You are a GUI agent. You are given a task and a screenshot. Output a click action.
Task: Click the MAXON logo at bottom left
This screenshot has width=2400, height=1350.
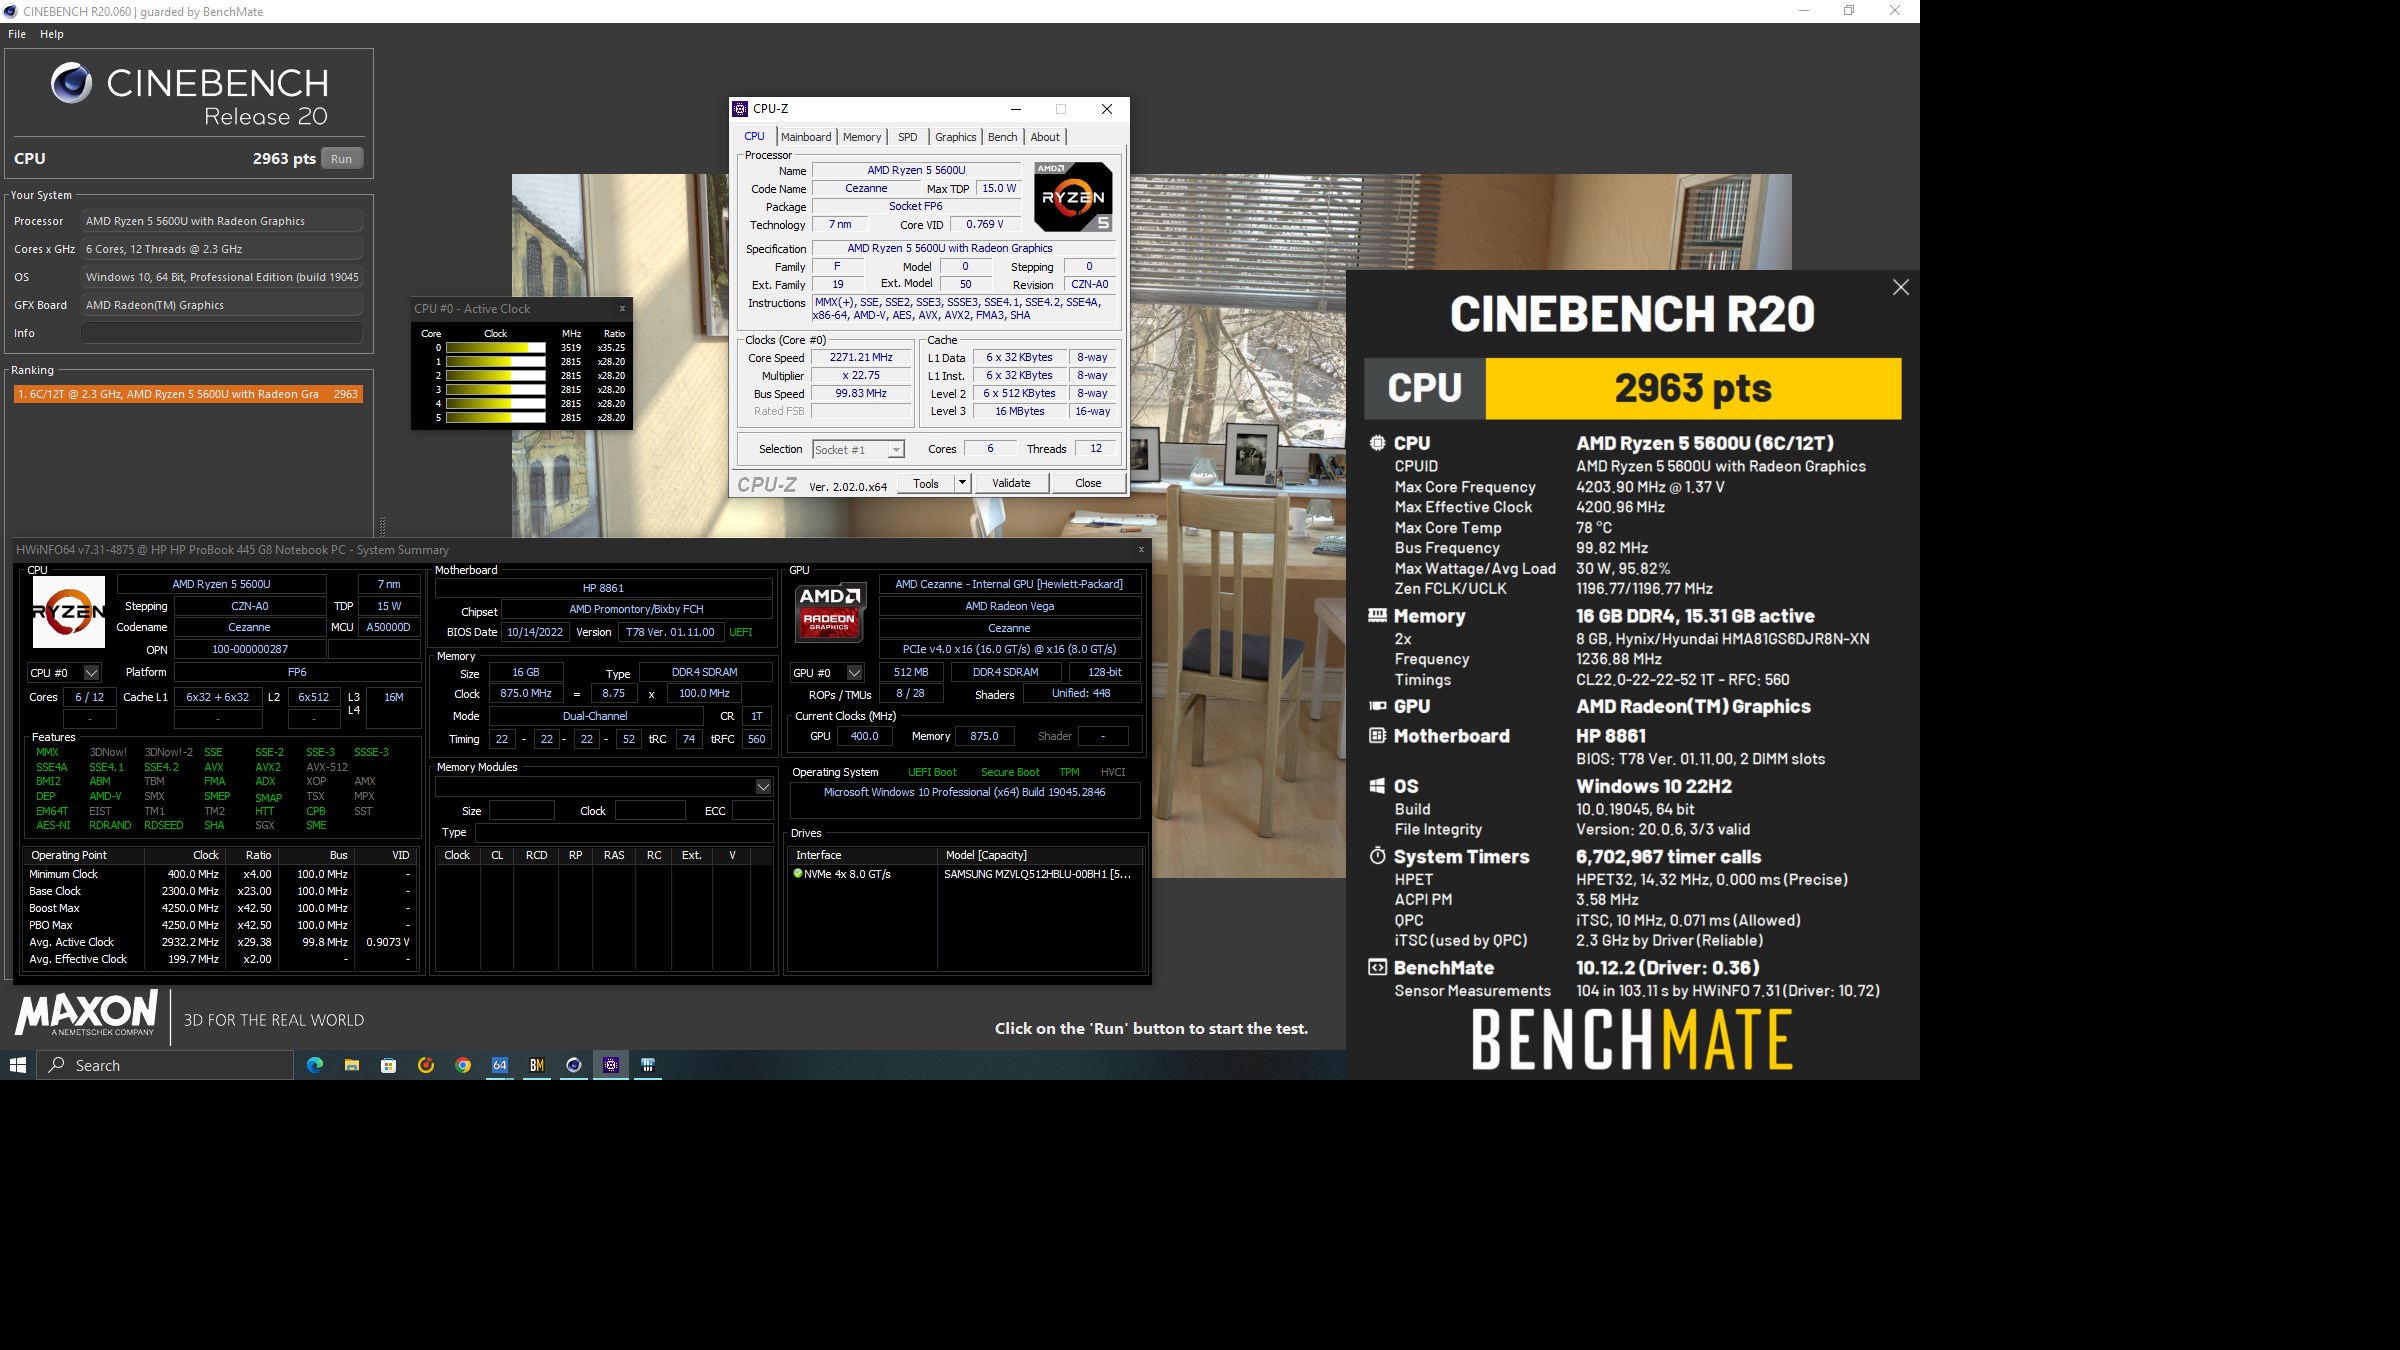pos(86,1013)
